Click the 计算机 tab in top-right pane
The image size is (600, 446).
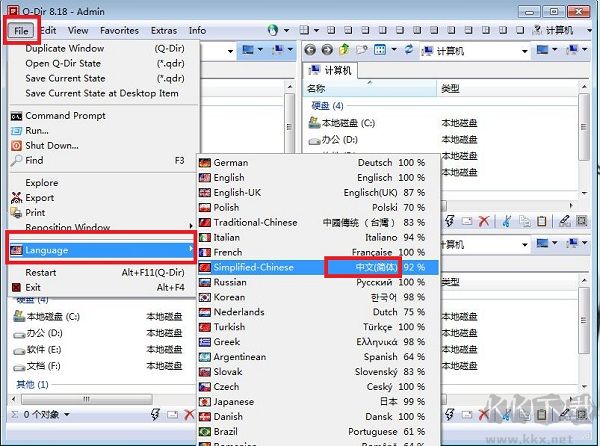331,70
